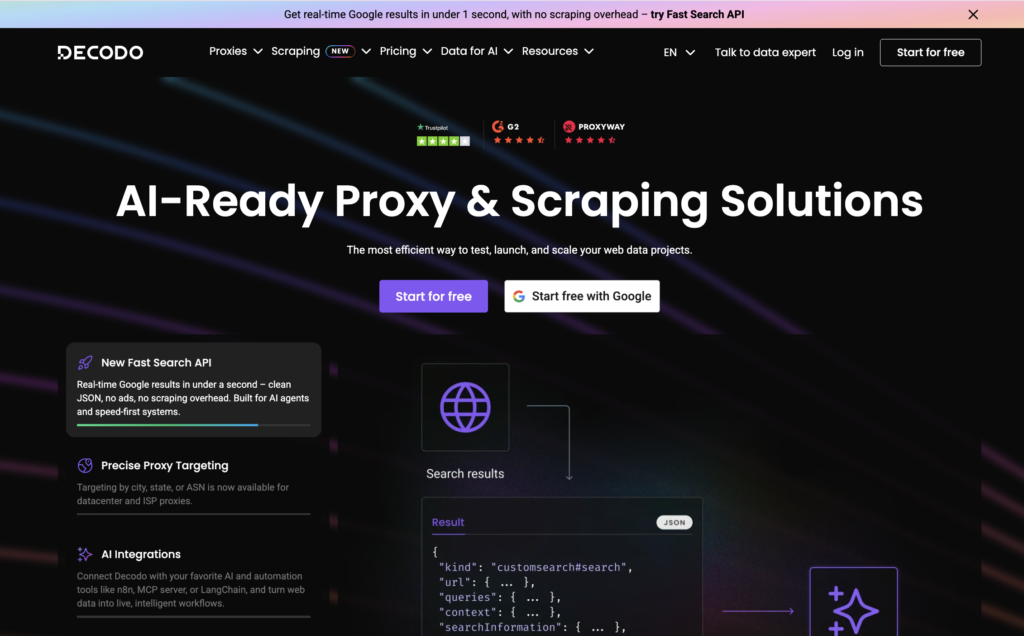
Task: Click the "kind": "customsearch#search" code line
Action: coord(536,567)
